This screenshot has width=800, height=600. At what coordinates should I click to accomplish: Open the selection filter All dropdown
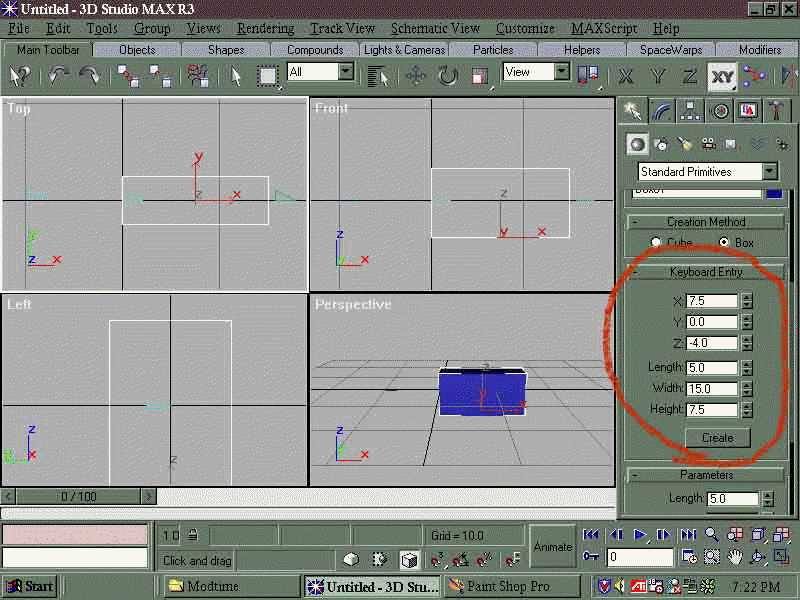click(345, 71)
